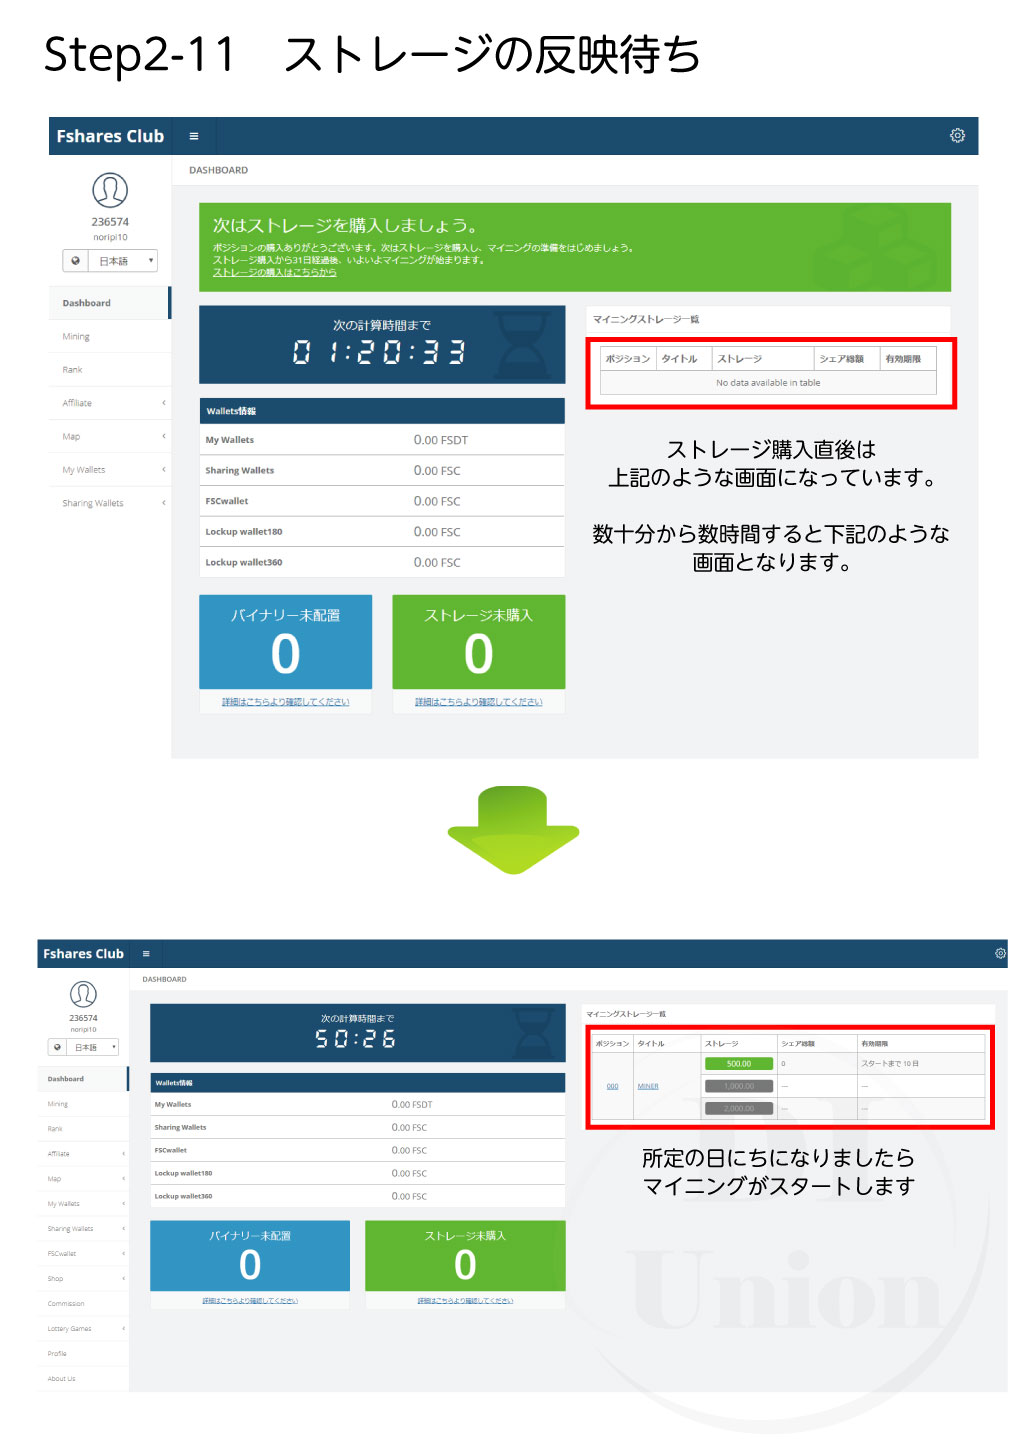The height and width of the screenshot is (1439, 1015).
Task: Click the MINER link in the storage table
Action: (648, 1085)
